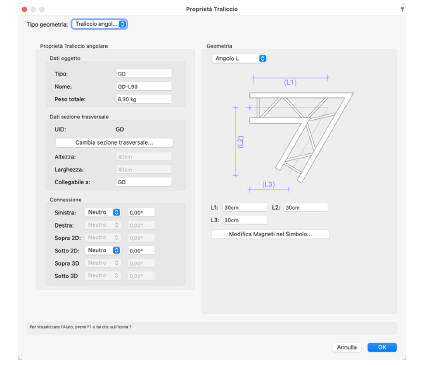Click Modifica Magneti nel Simbolo button
Viewport: 421px width, 365px height.
tap(270, 234)
